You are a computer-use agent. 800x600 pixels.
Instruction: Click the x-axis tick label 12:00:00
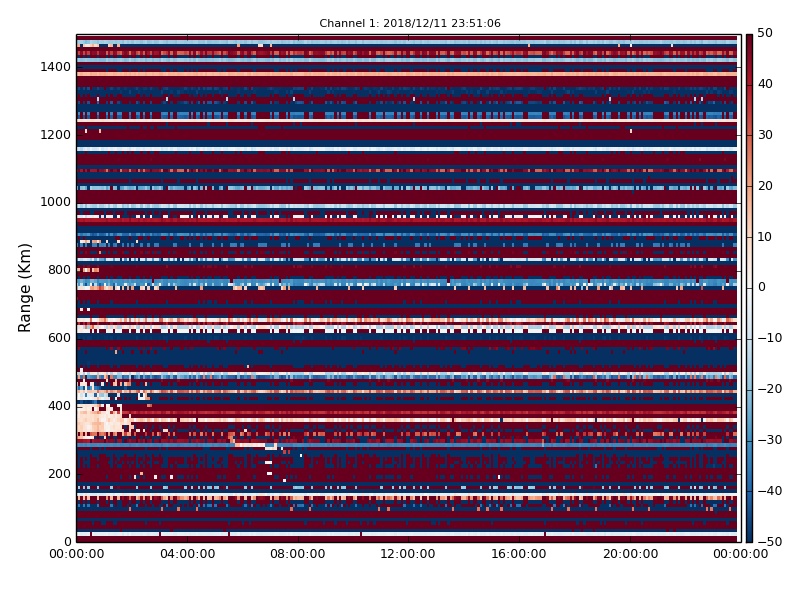408,554
